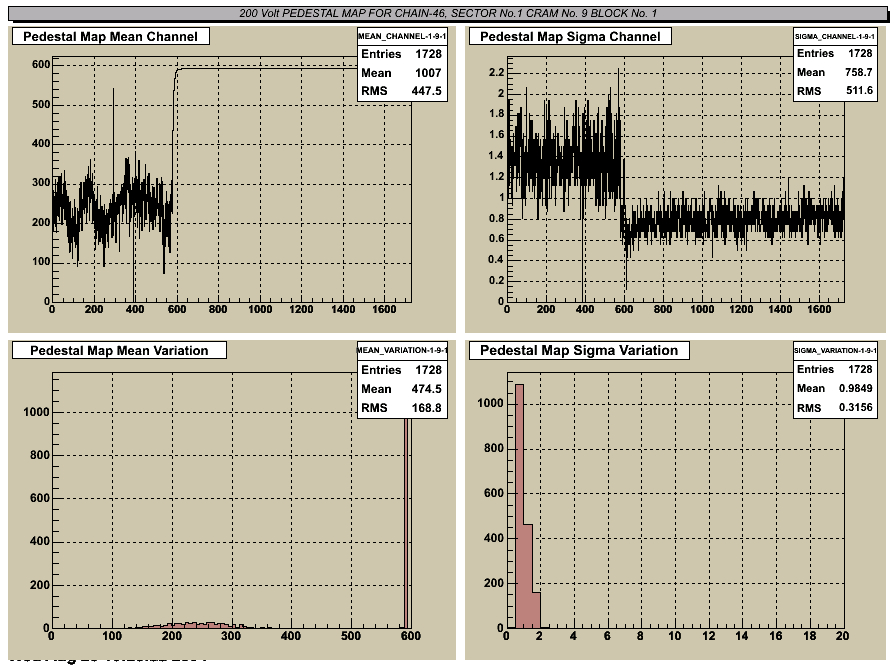The width and height of the screenshot is (896, 668).
Task: Click x-axis label 20 in Sigma Variation plot
Action: coord(842,635)
